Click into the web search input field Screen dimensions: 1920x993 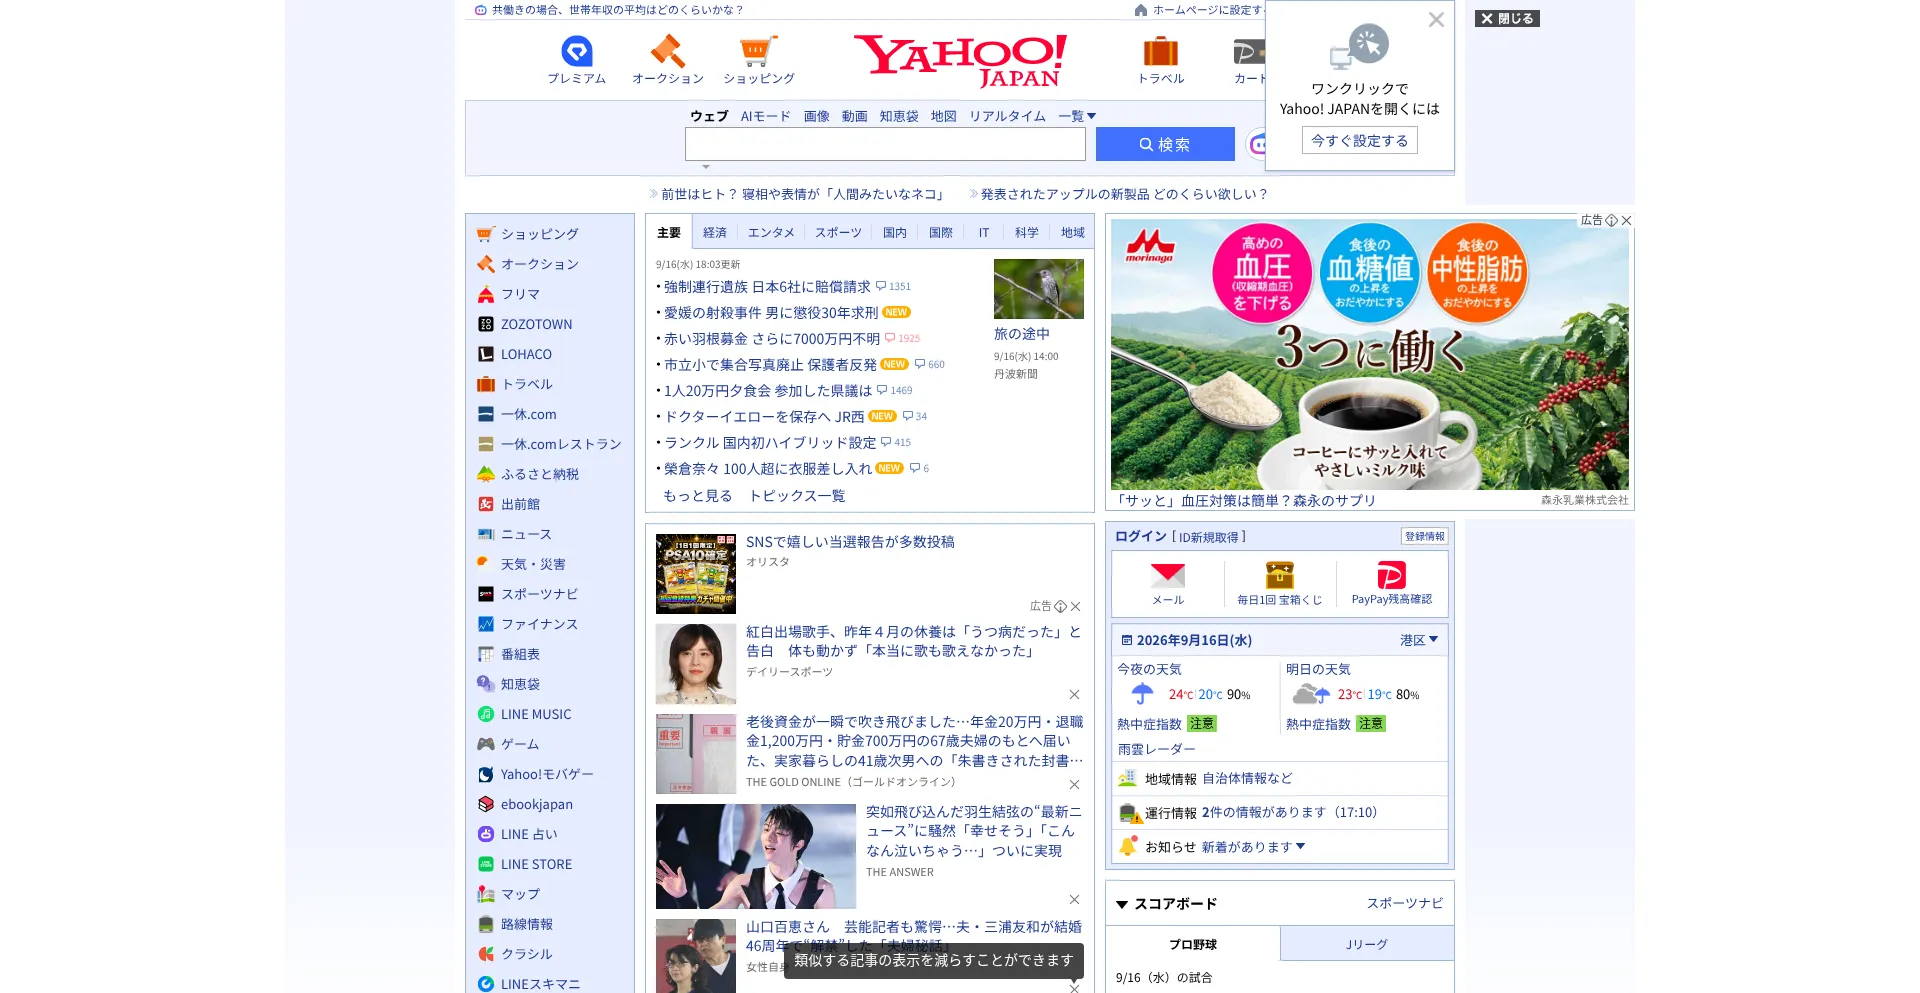885,144
